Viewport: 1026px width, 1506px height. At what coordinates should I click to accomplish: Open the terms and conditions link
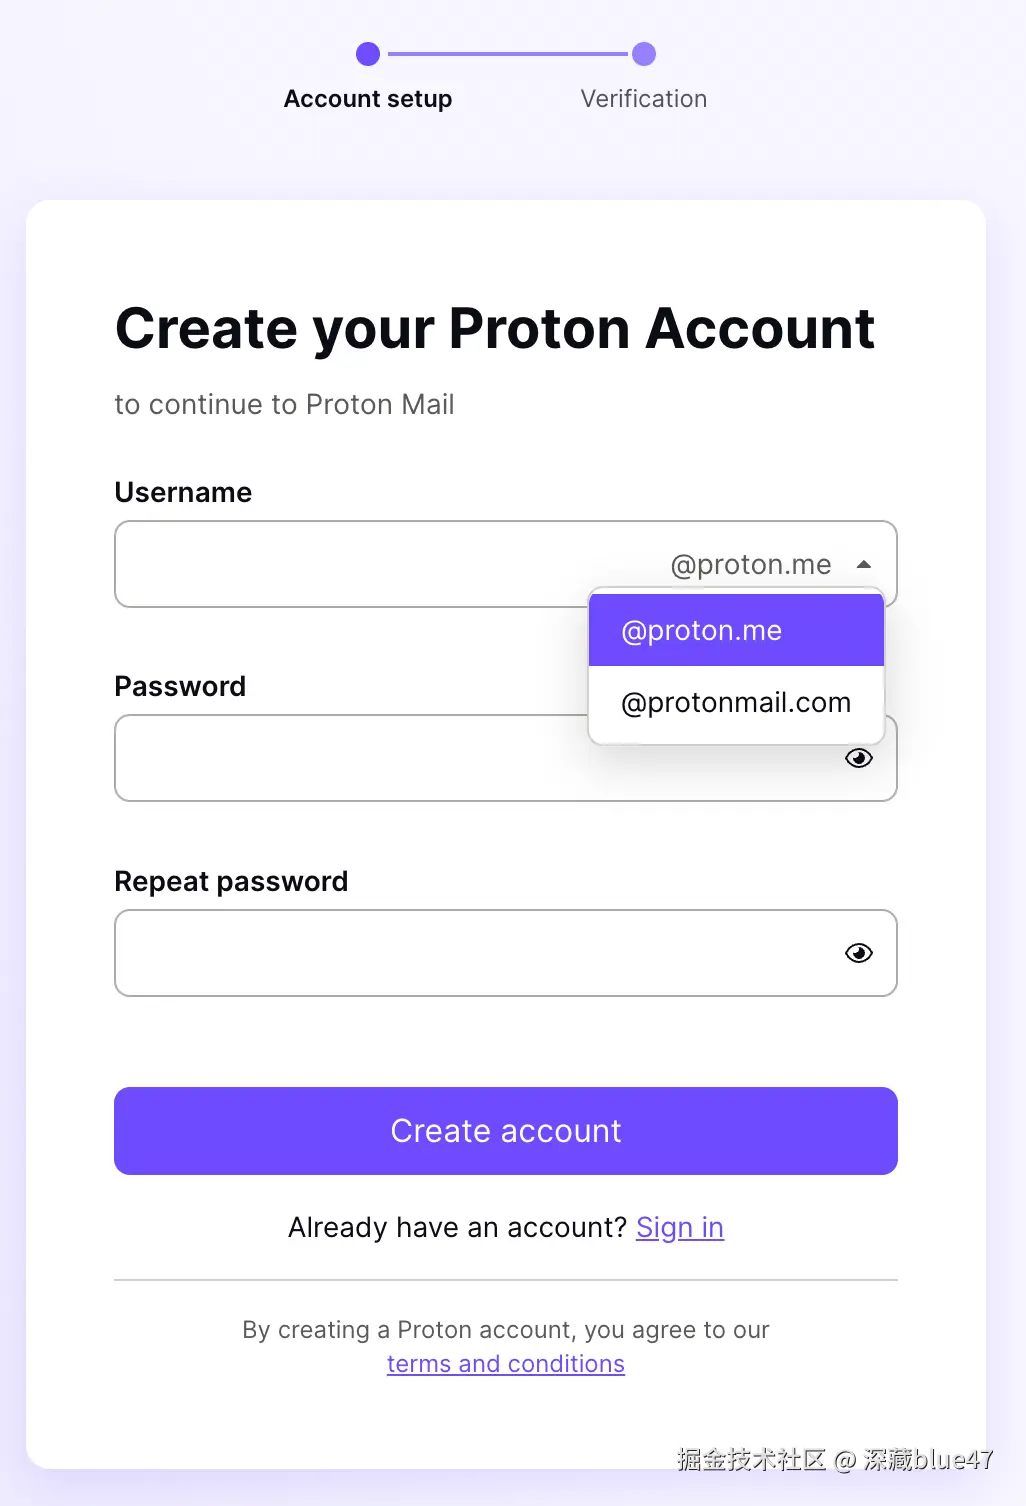[x=506, y=1364]
